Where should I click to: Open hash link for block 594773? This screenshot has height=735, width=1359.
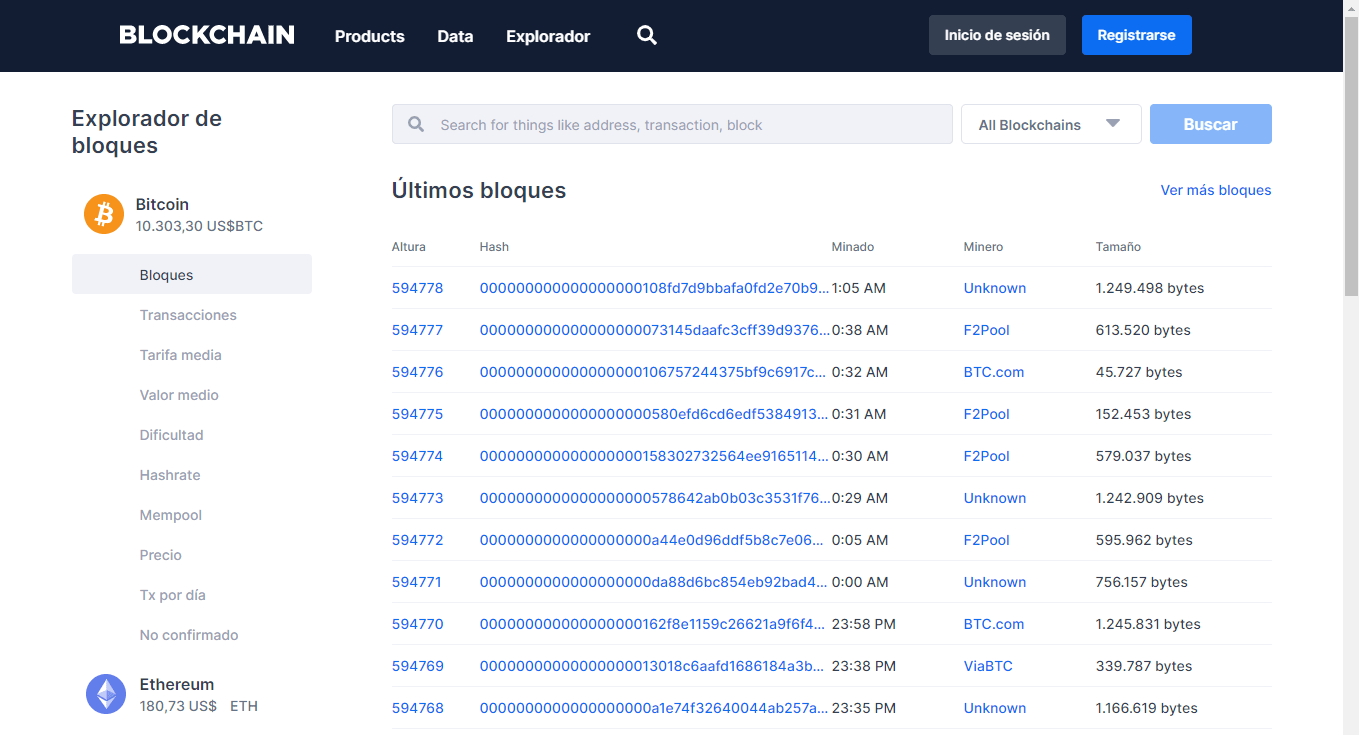point(654,498)
